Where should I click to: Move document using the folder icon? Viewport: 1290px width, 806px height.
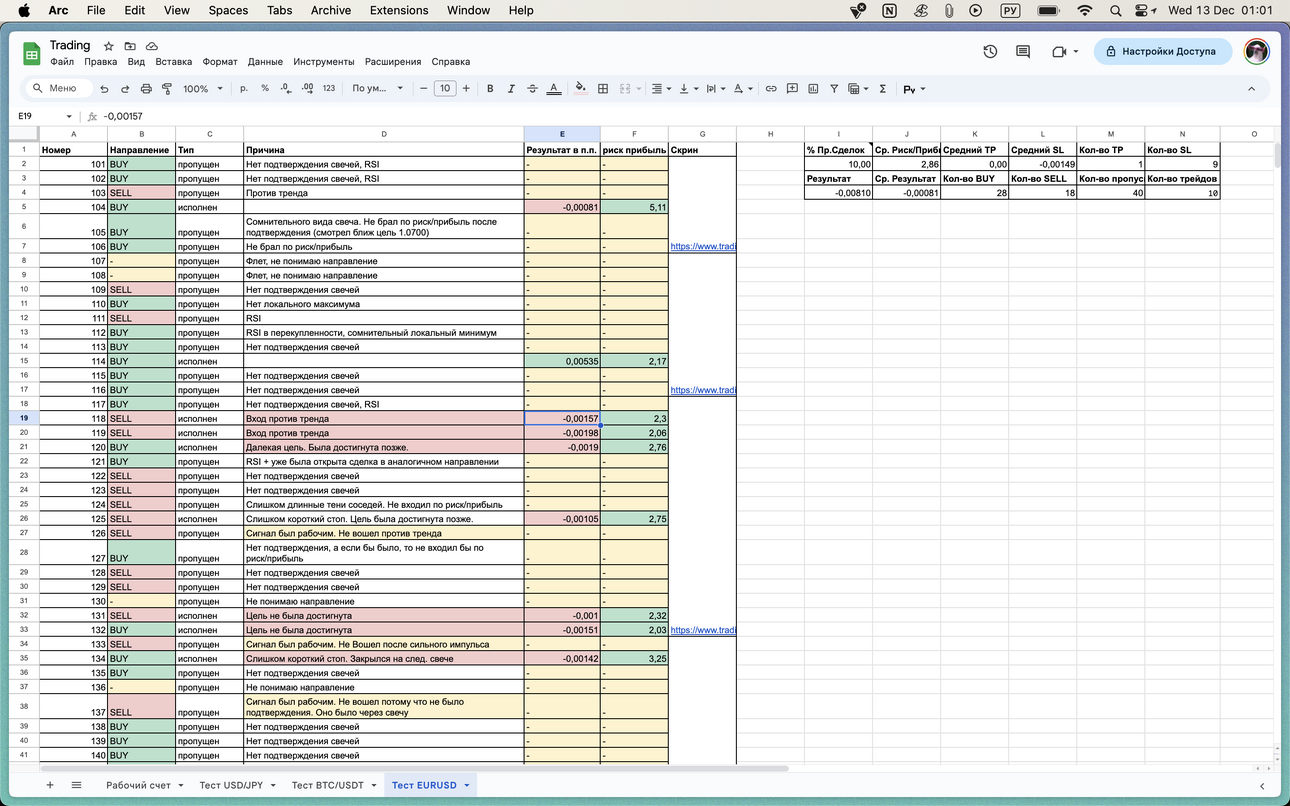pyautogui.click(x=130, y=46)
